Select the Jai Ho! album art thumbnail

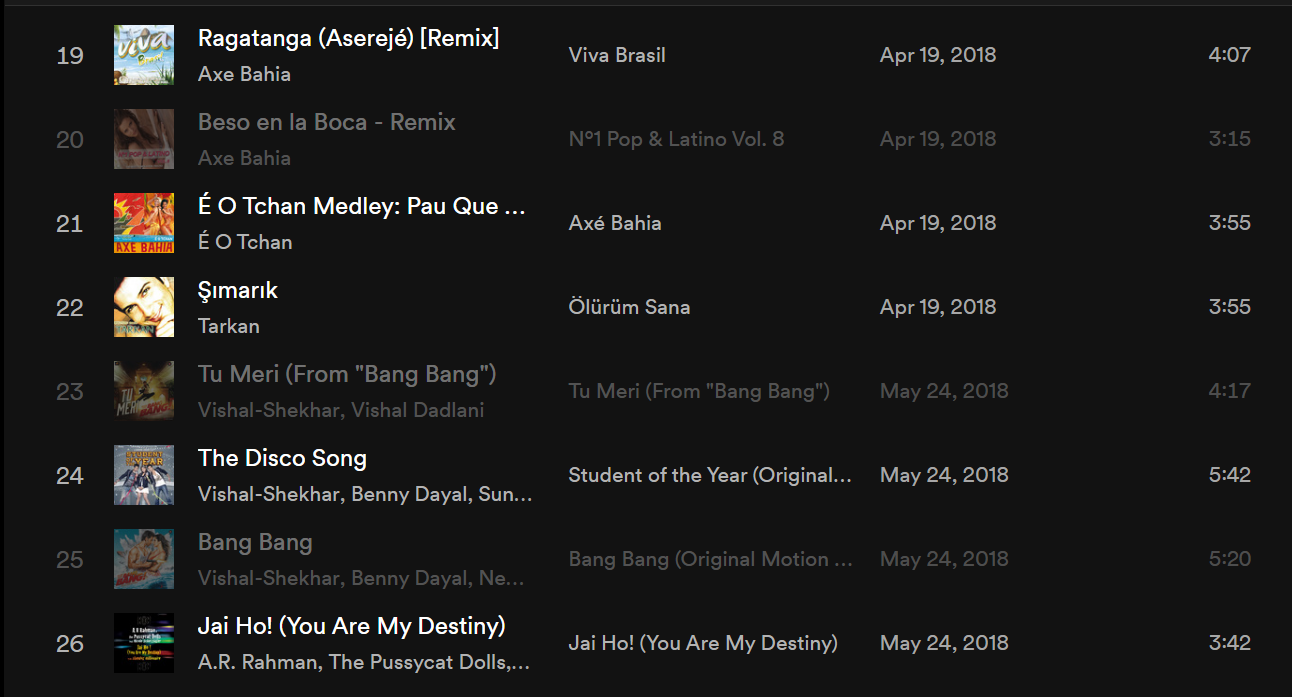(144, 643)
